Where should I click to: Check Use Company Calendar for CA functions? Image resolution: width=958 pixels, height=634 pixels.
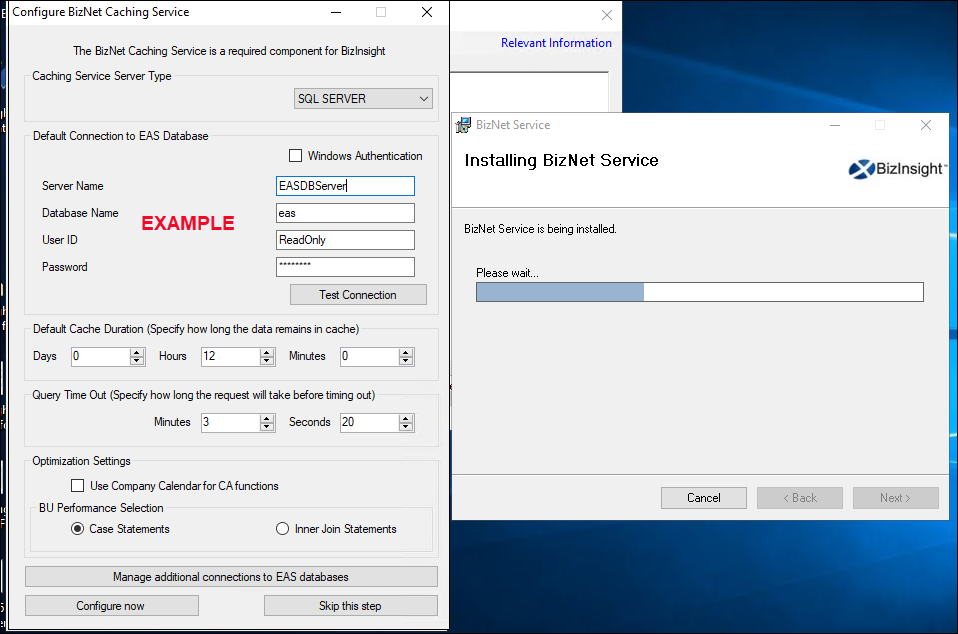coord(78,486)
